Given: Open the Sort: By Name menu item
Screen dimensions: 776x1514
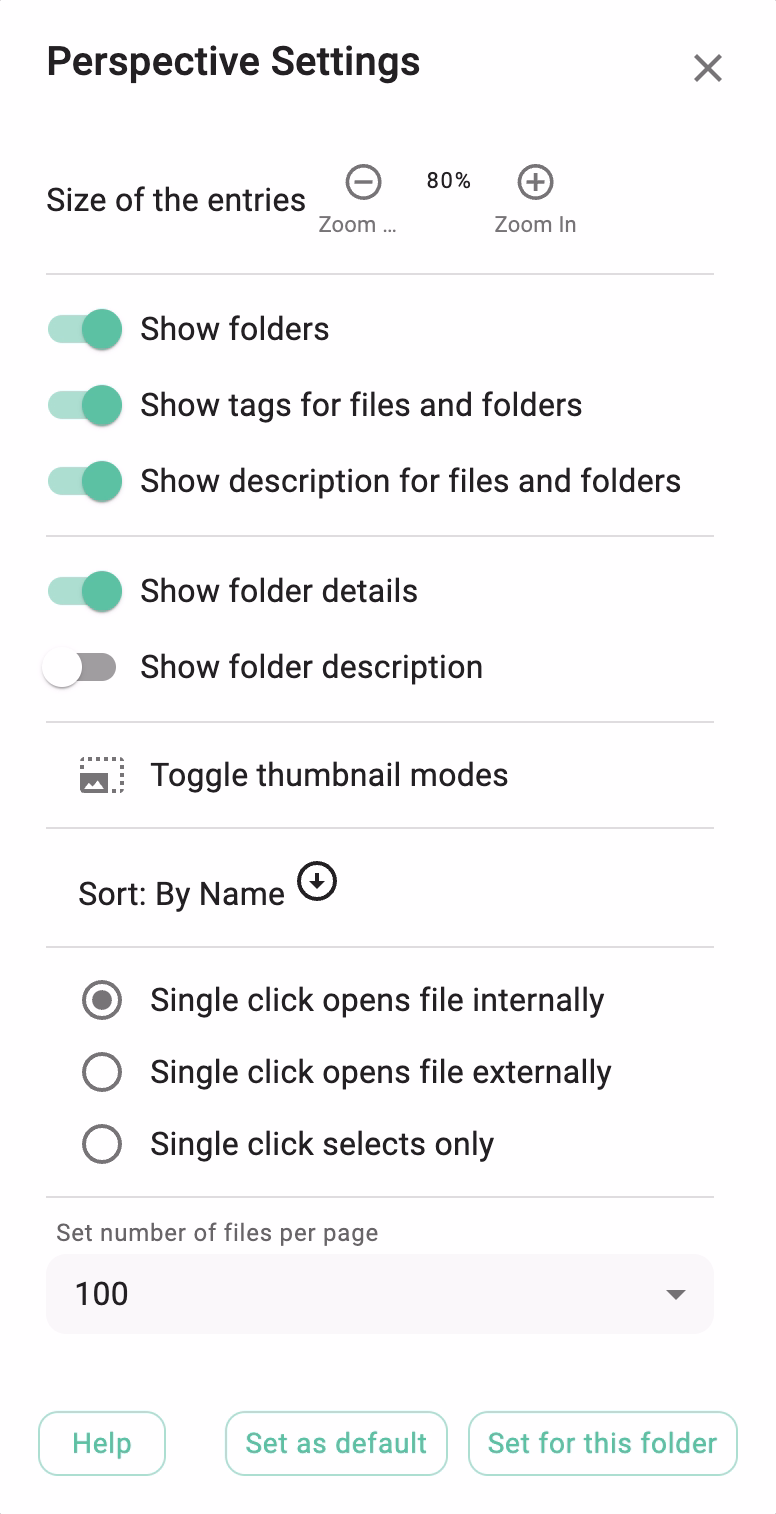Looking at the screenshot, I should tap(182, 893).
